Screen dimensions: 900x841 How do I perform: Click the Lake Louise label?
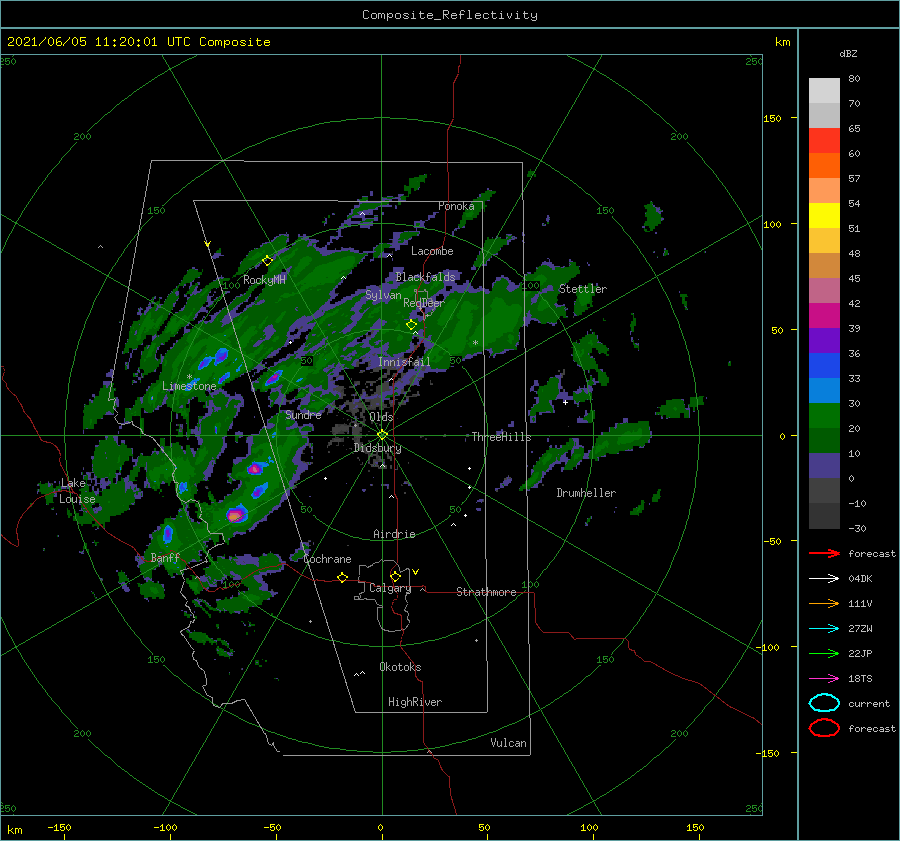click(77, 491)
